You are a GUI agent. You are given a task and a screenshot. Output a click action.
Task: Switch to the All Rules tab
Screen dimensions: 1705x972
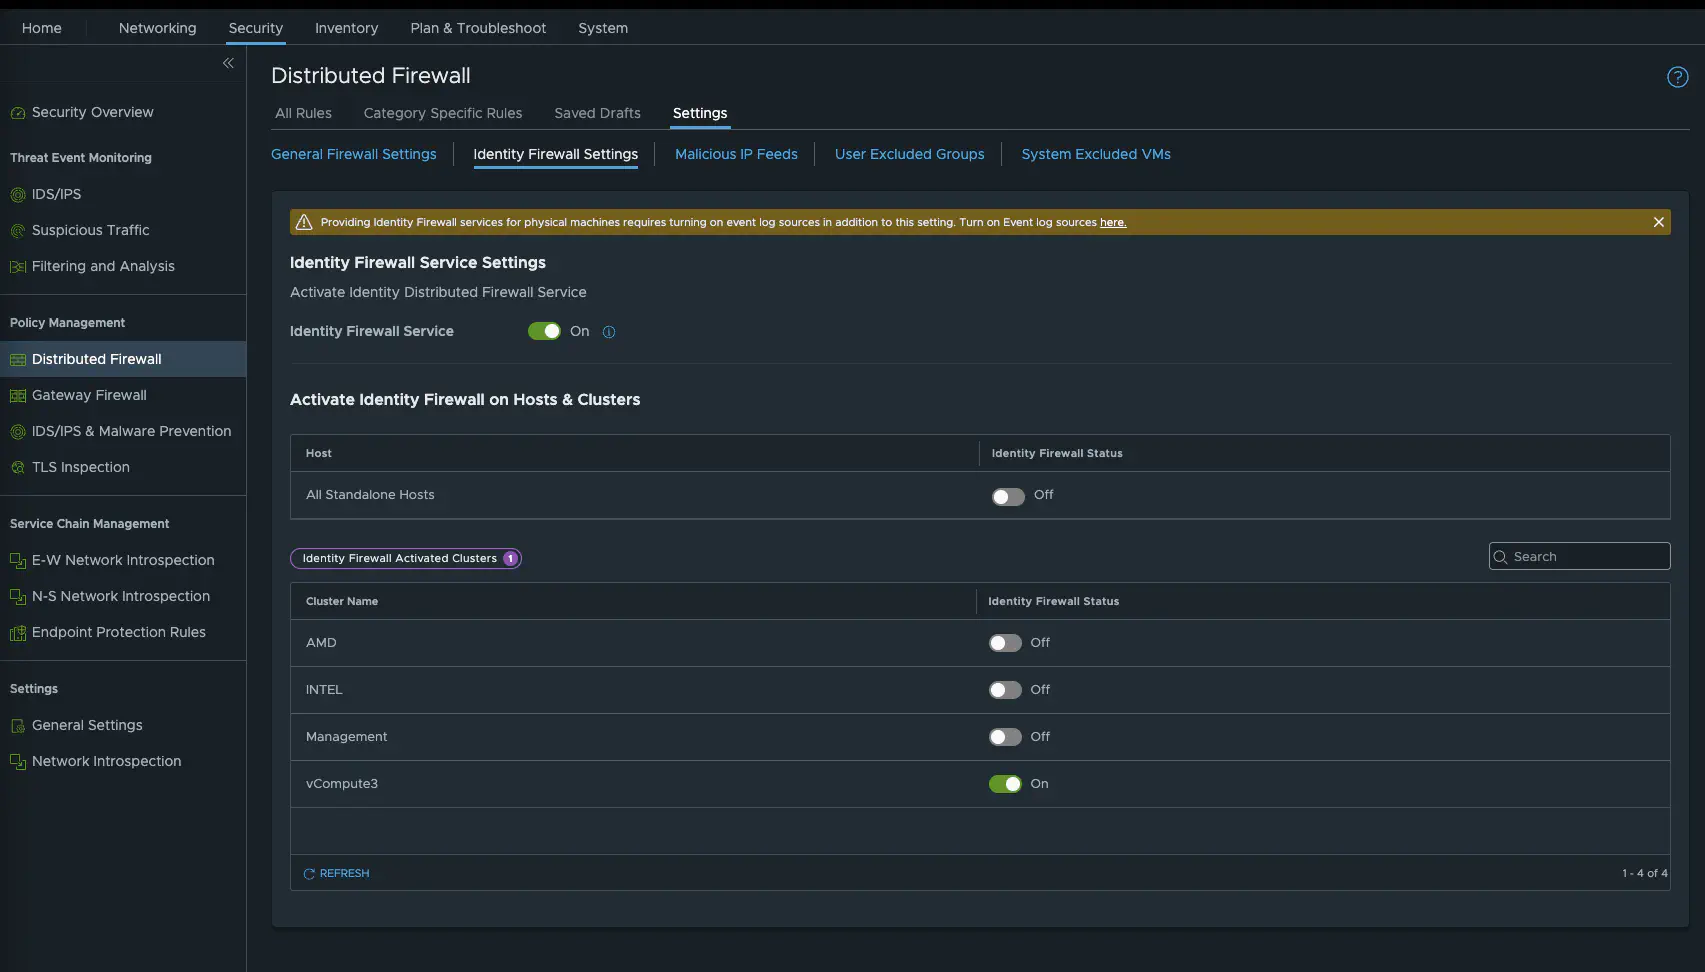pyautogui.click(x=303, y=113)
